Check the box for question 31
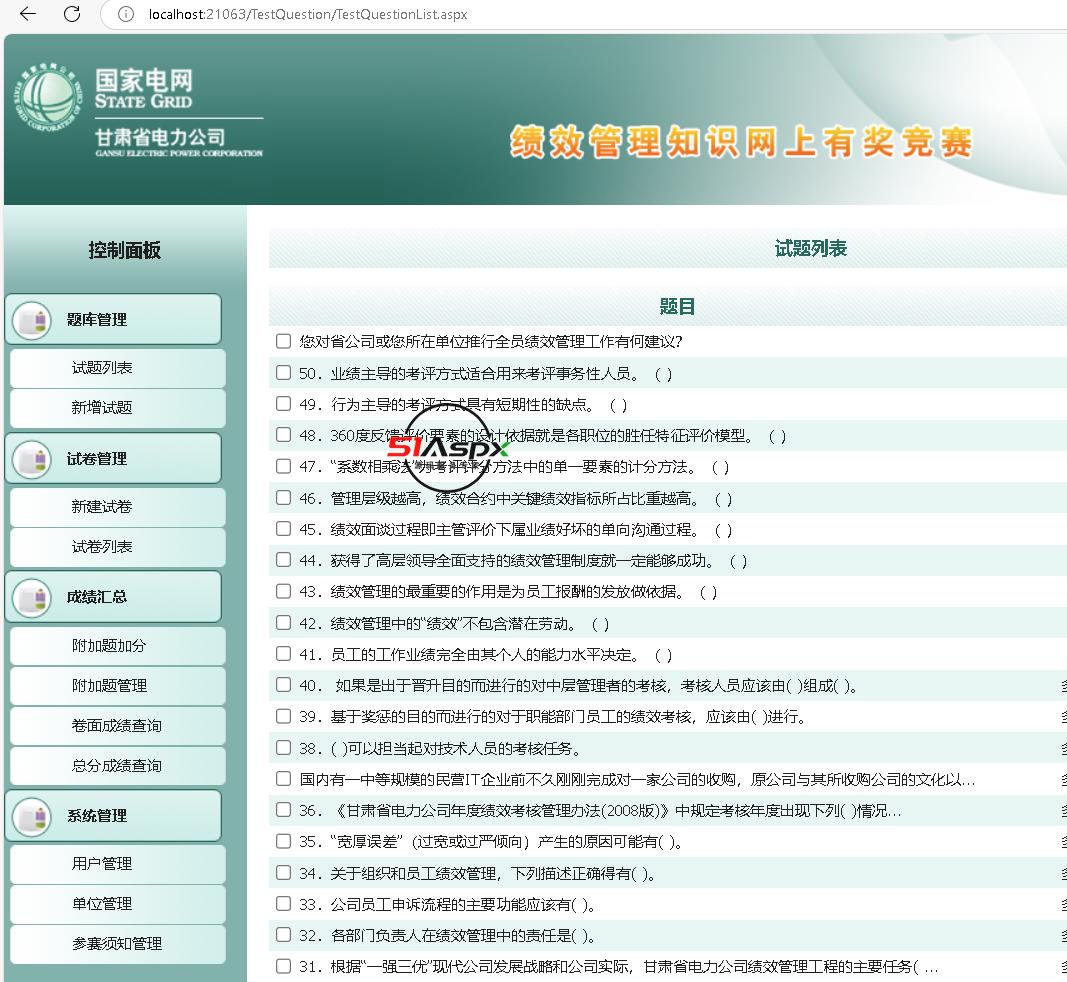Viewport: 1067px width, 982px height. click(x=283, y=966)
